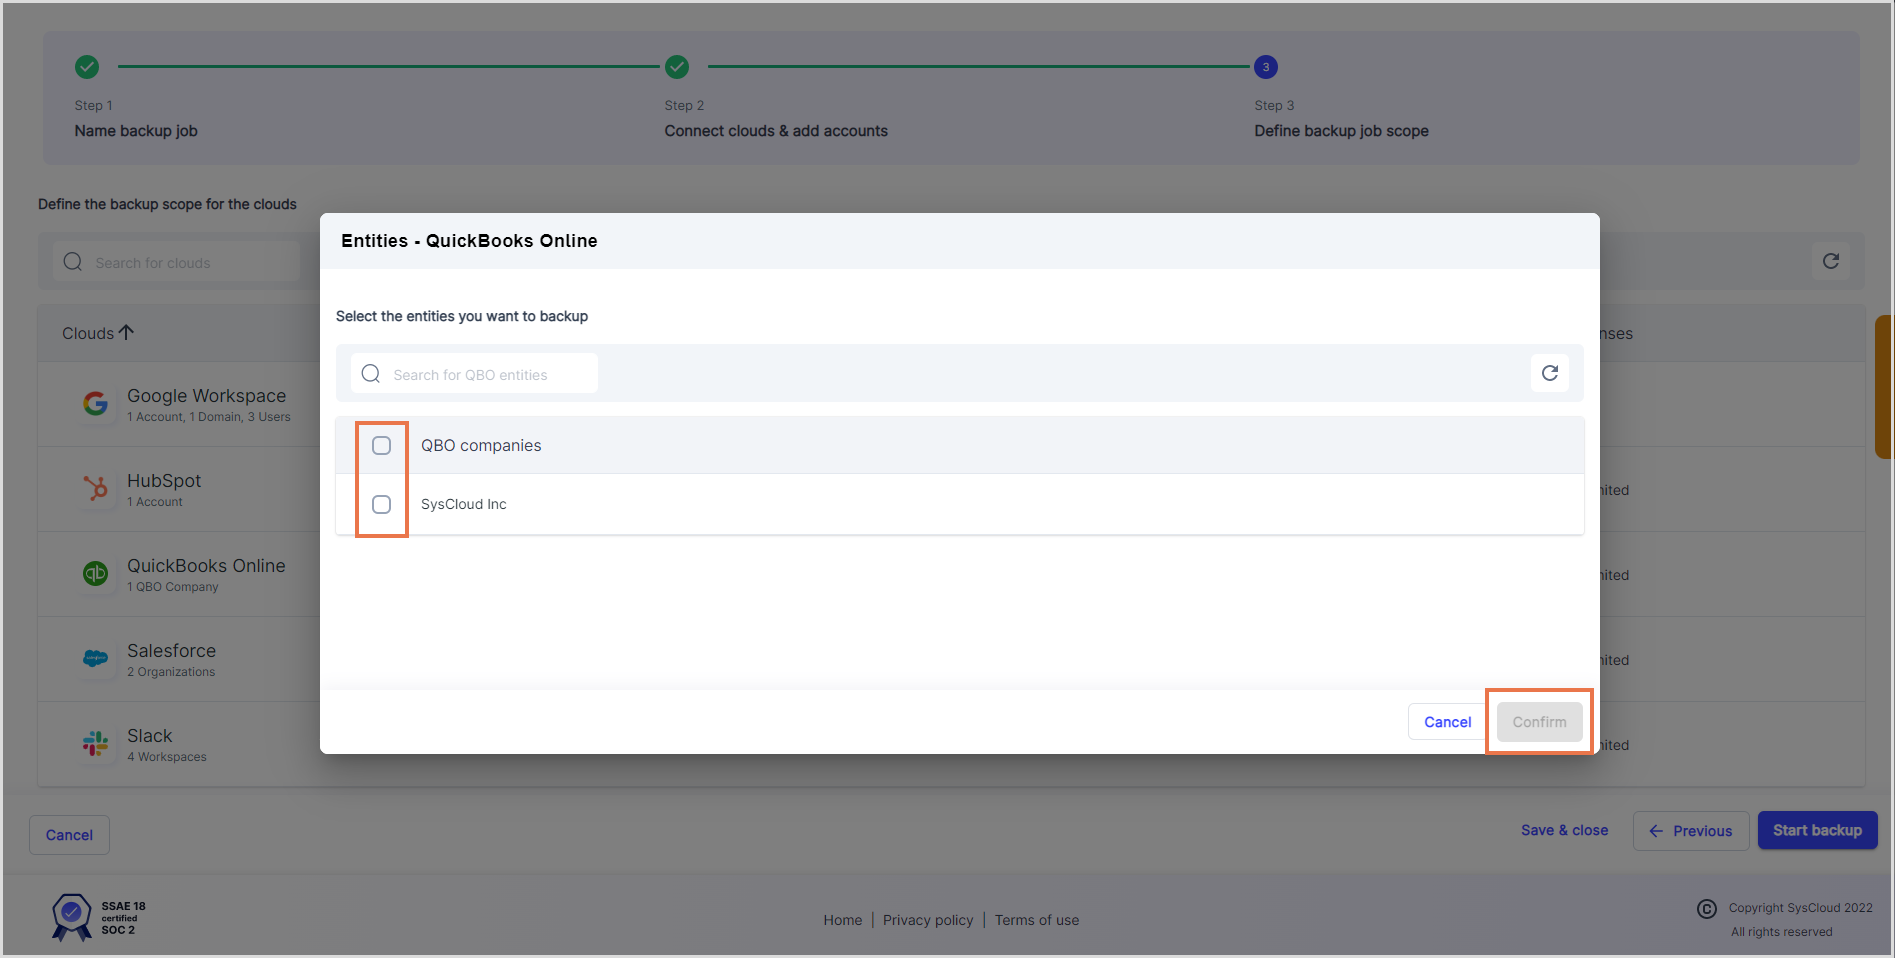
Task: Refresh the QBO entities list
Action: 1550,373
